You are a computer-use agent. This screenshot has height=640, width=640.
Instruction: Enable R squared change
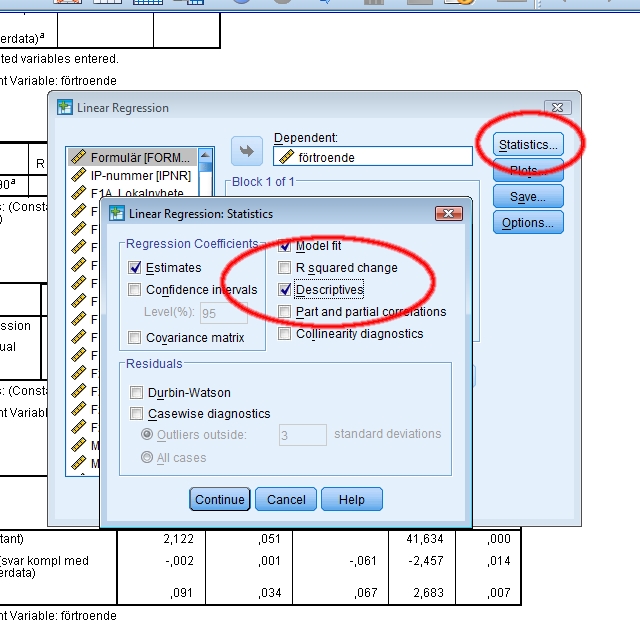pos(285,268)
